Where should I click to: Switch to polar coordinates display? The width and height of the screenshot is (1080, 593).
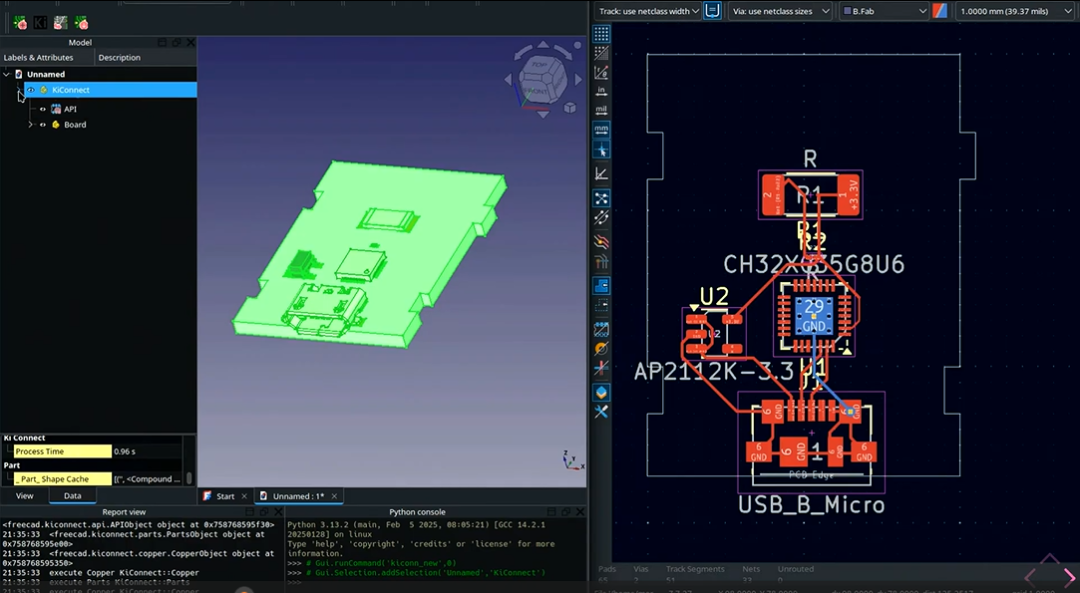(601, 72)
